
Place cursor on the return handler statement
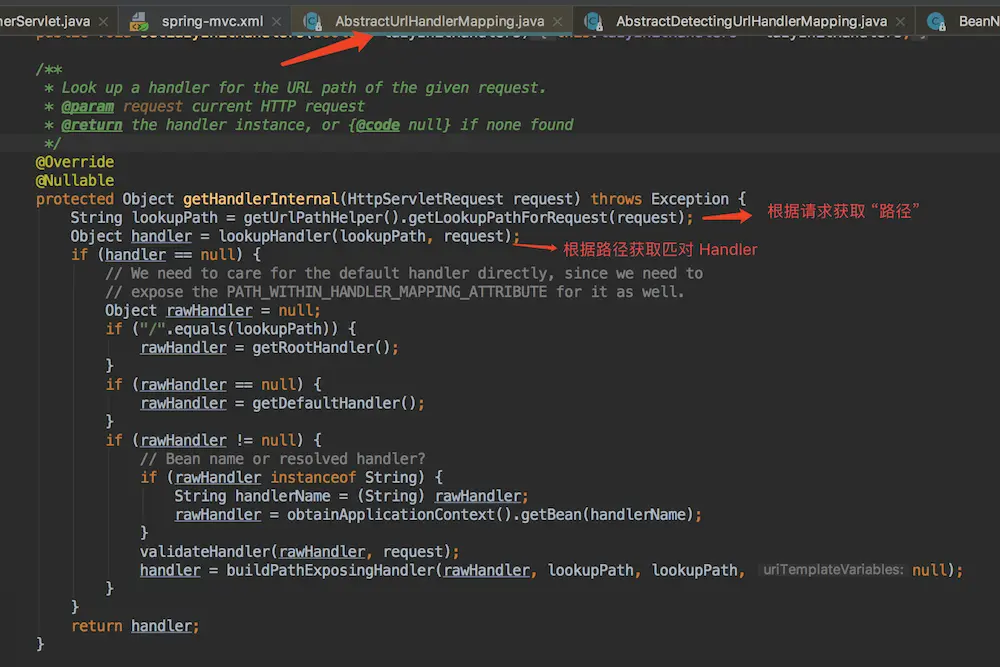(135, 626)
